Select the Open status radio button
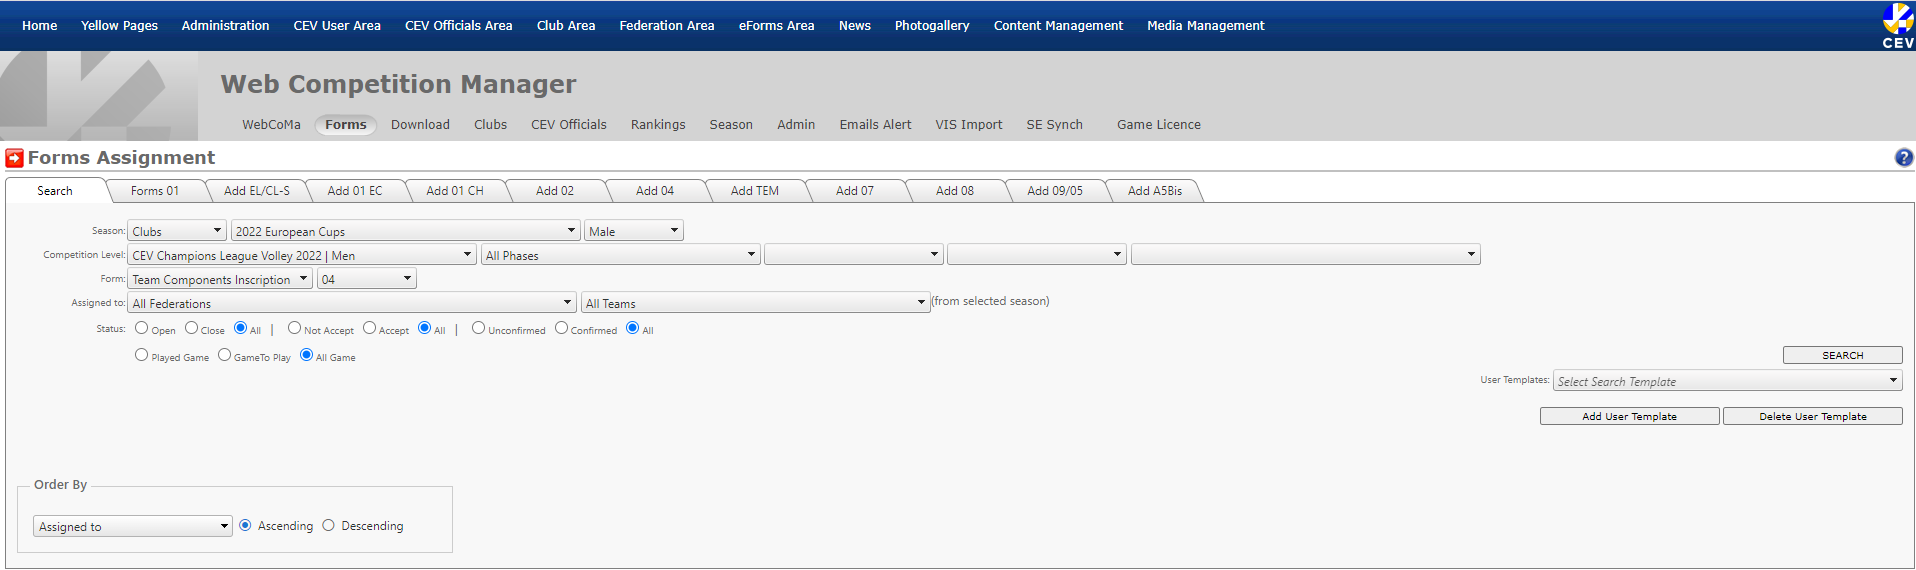 tap(141, 328)
